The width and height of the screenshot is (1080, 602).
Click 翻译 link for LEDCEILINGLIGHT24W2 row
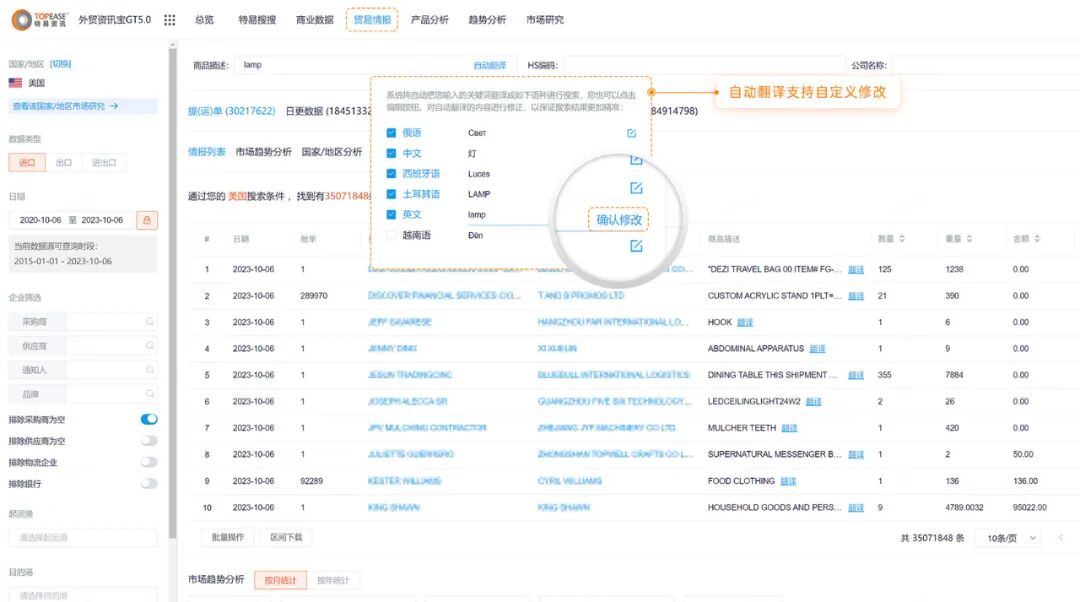[x=813, y=402]
